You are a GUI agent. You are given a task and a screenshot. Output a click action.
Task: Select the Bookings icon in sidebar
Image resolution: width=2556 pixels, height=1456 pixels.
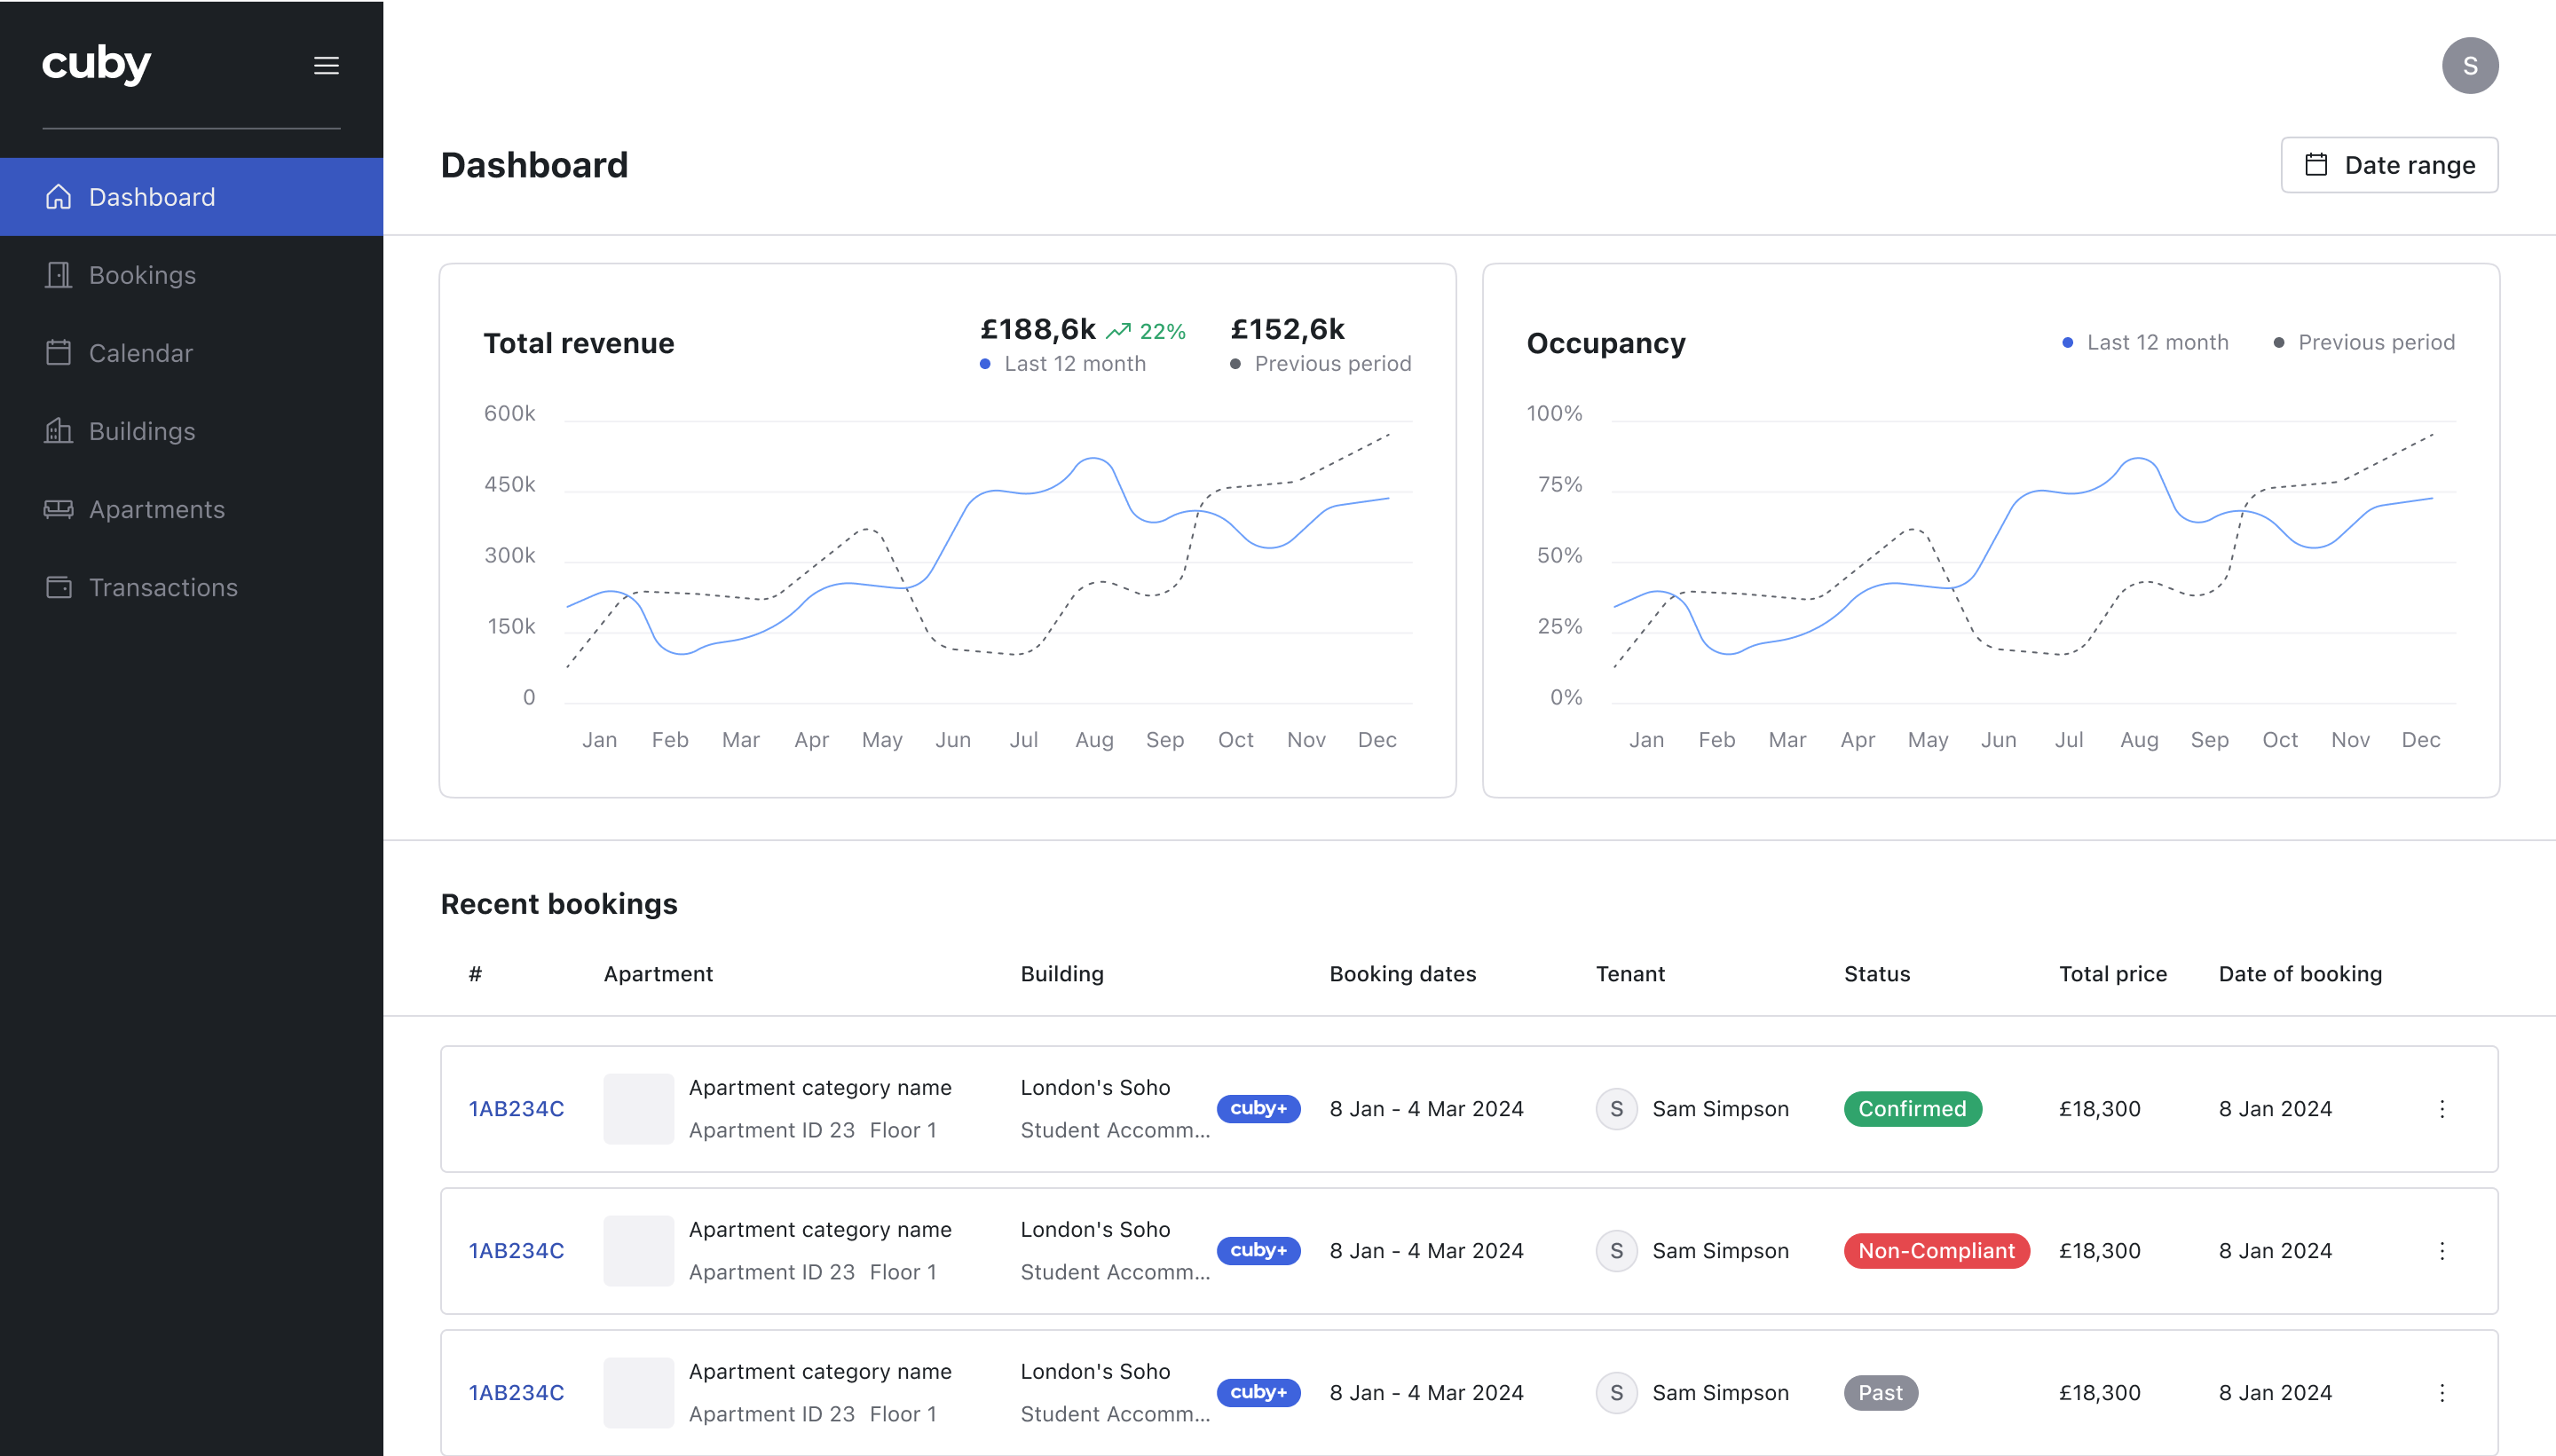(58, 274)
